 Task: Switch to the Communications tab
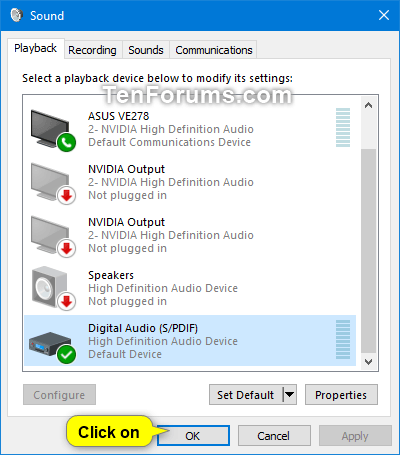(214, 50)
